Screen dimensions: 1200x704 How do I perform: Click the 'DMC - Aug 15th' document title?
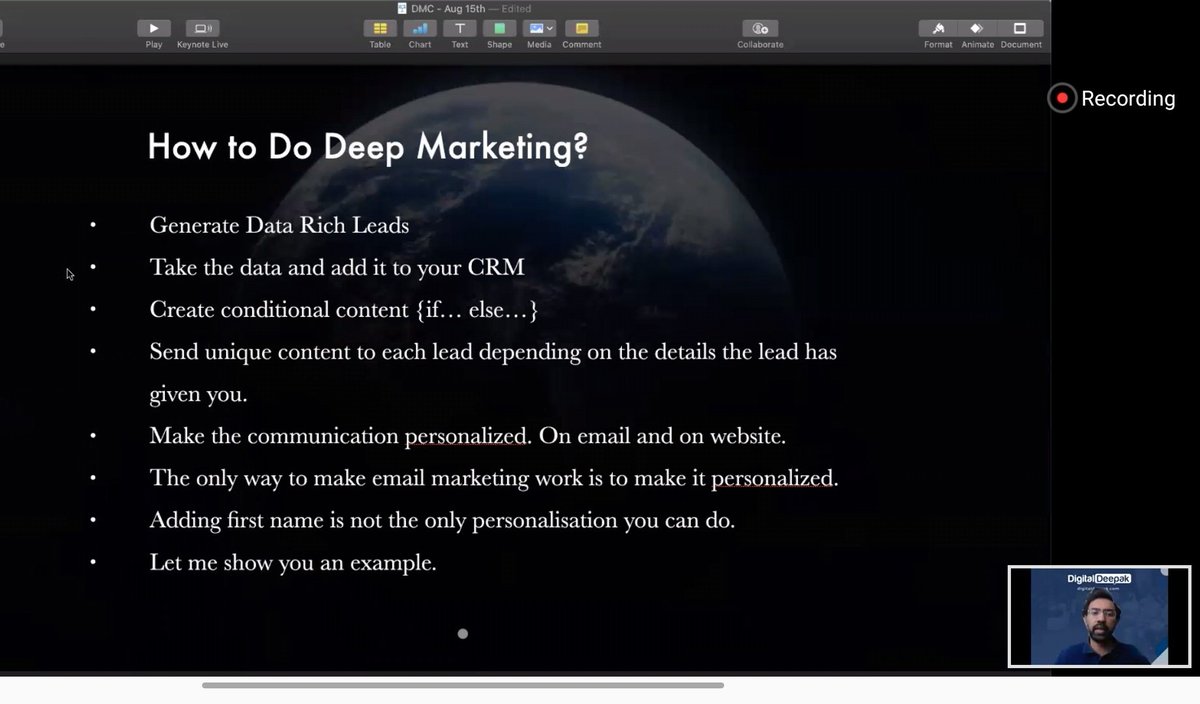[x=447, y=8]
